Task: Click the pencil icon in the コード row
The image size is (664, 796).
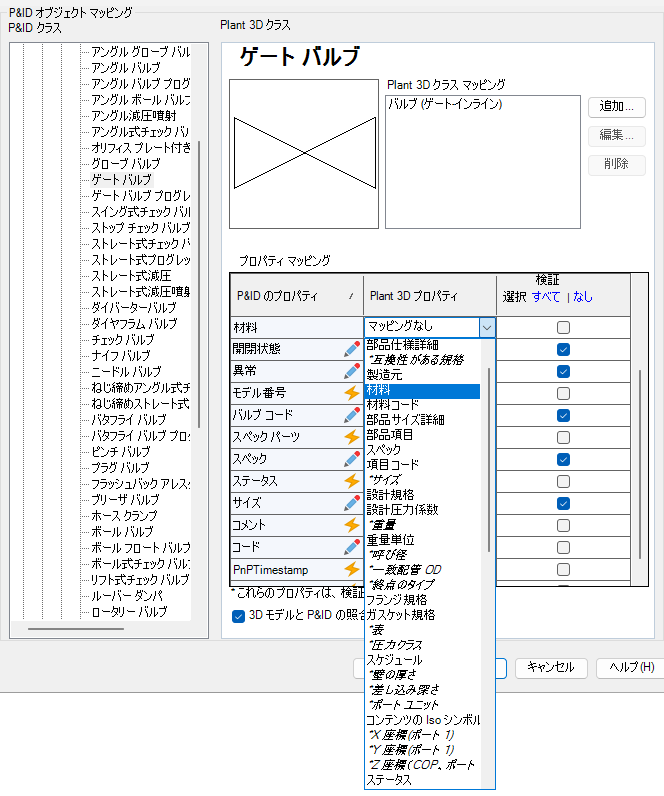Action: (352, 547)
